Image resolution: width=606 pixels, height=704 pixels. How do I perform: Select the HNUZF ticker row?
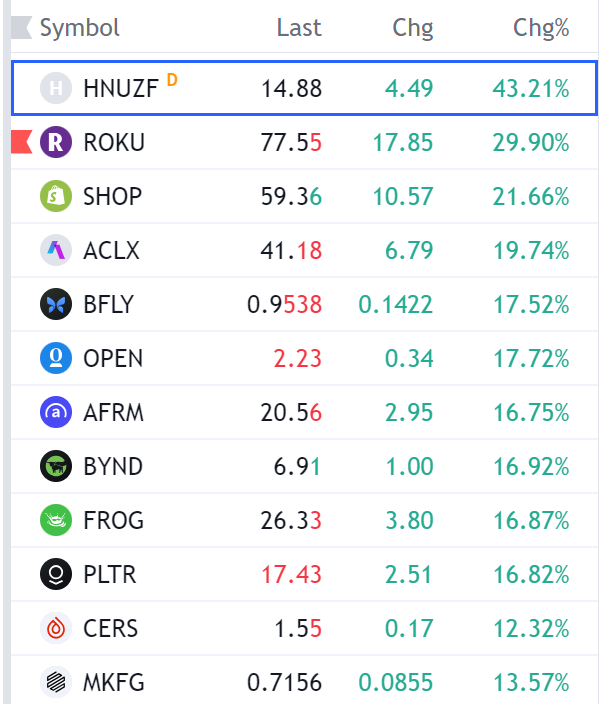300,88
